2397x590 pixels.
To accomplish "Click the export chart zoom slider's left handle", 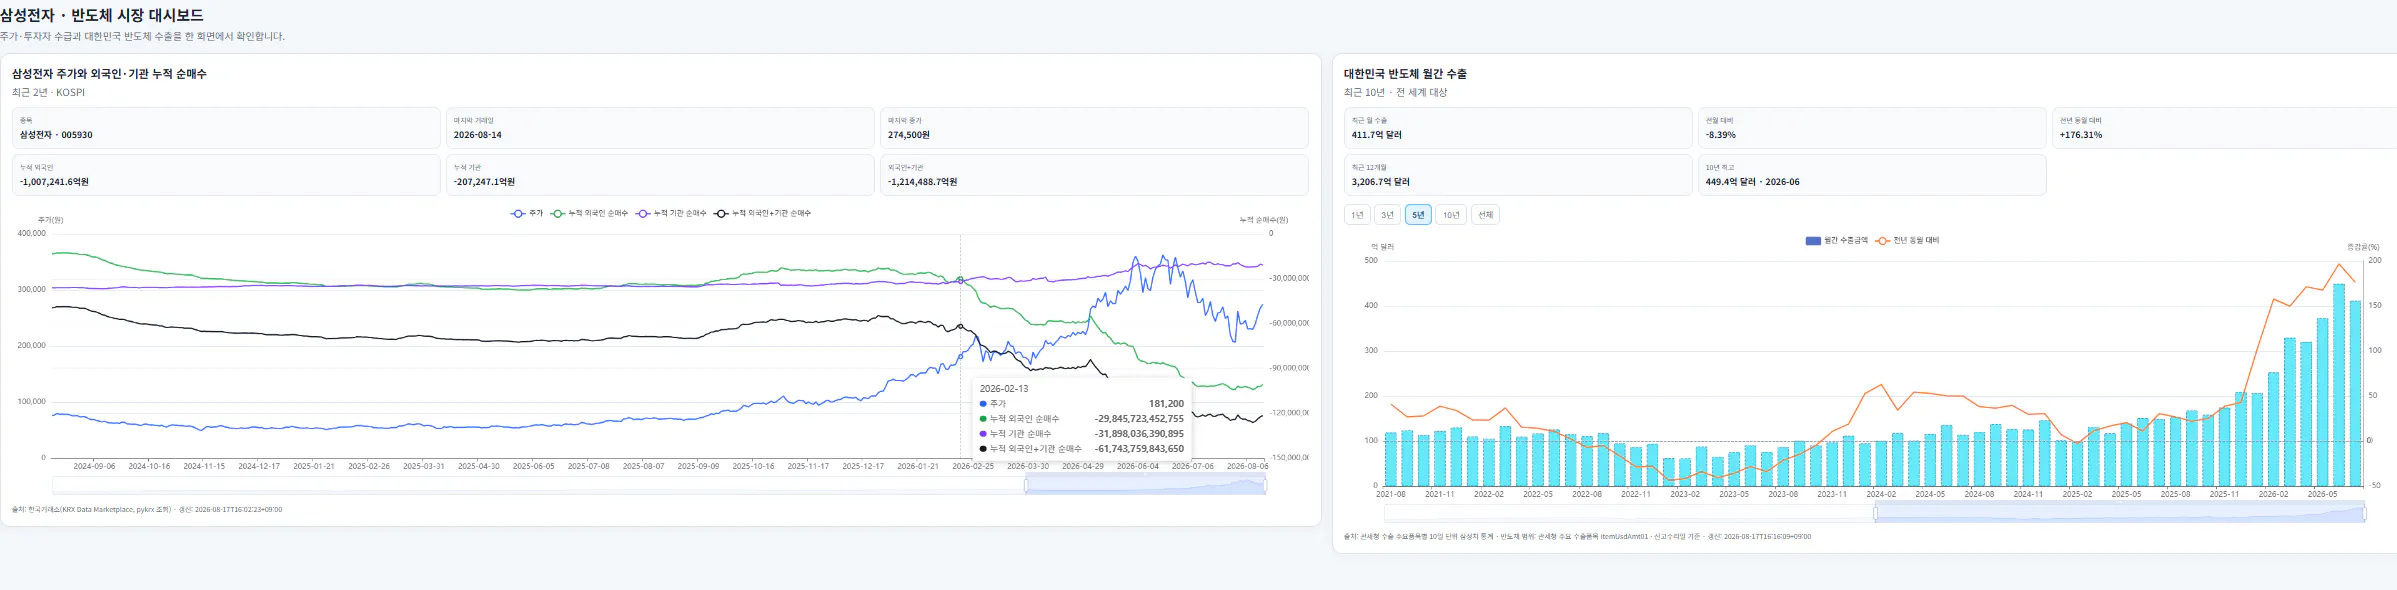I will pos(1875,513).
